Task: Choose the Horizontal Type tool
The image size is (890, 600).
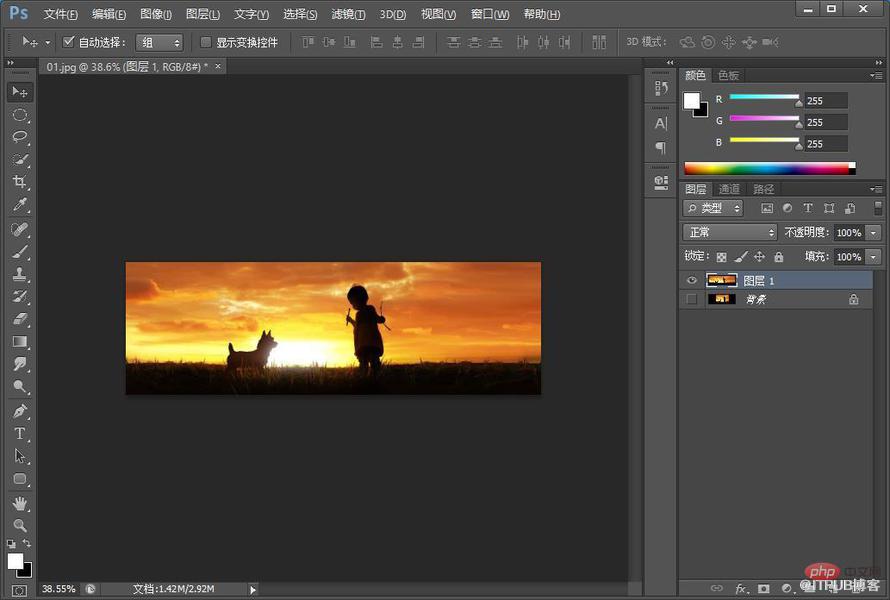Action: 20,434
